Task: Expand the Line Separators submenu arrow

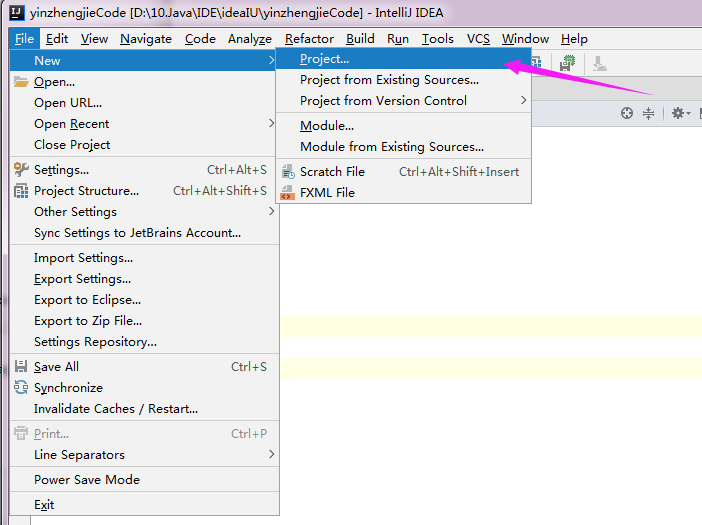Action: click(271, 454)
